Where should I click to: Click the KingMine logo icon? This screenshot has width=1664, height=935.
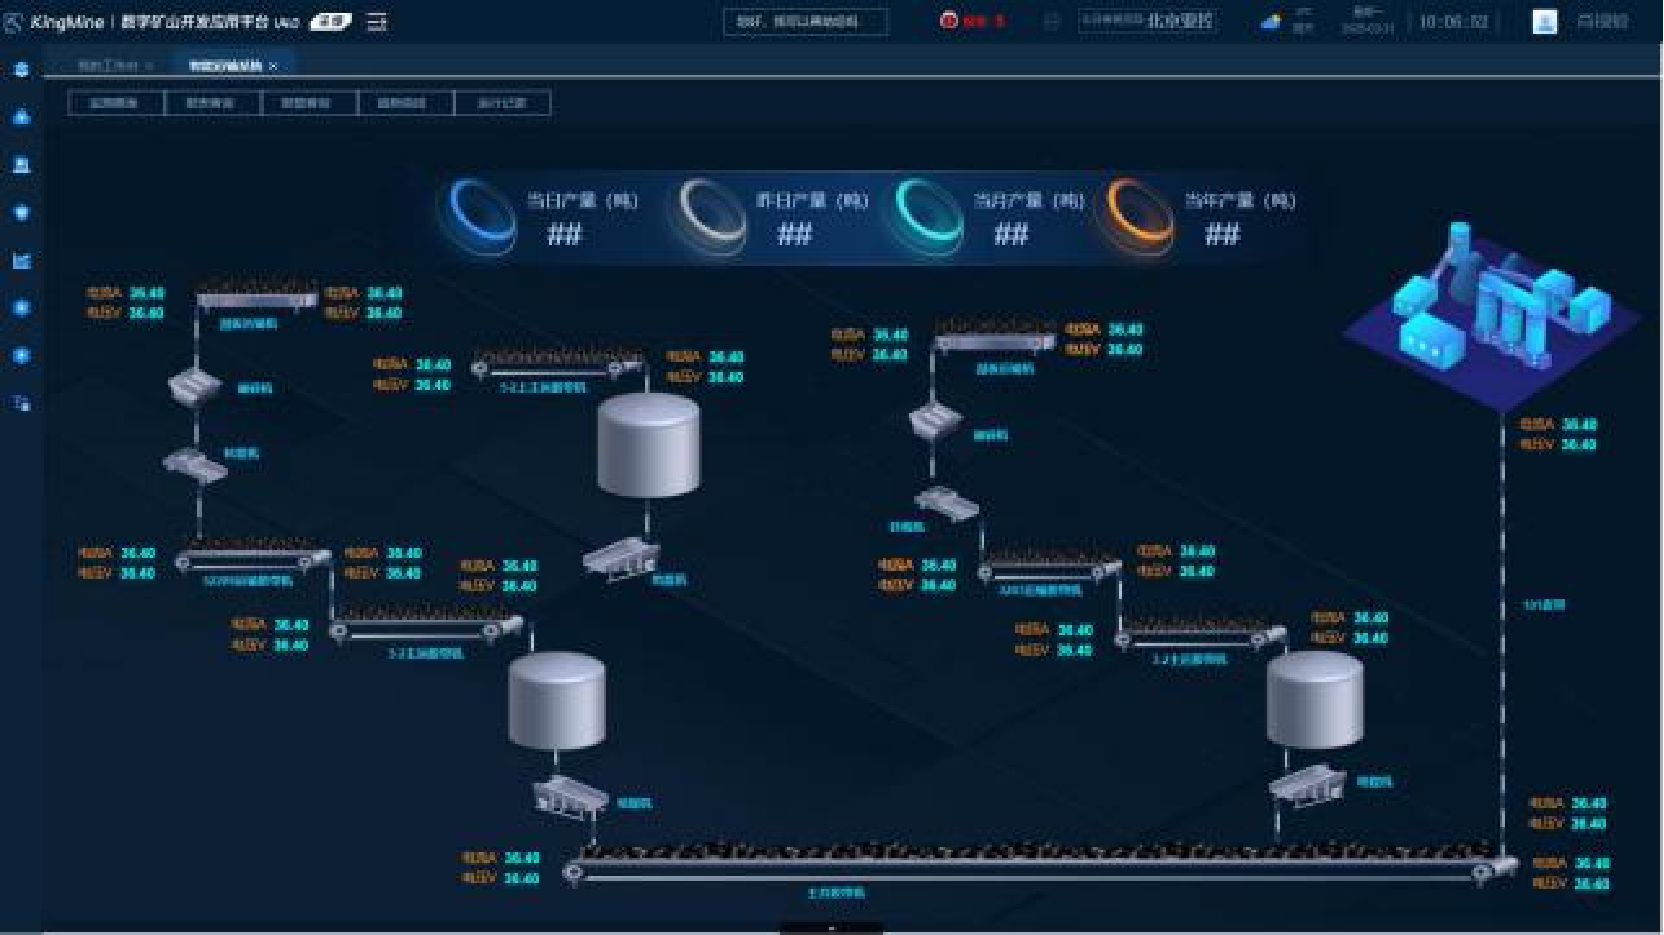[14, 22]
